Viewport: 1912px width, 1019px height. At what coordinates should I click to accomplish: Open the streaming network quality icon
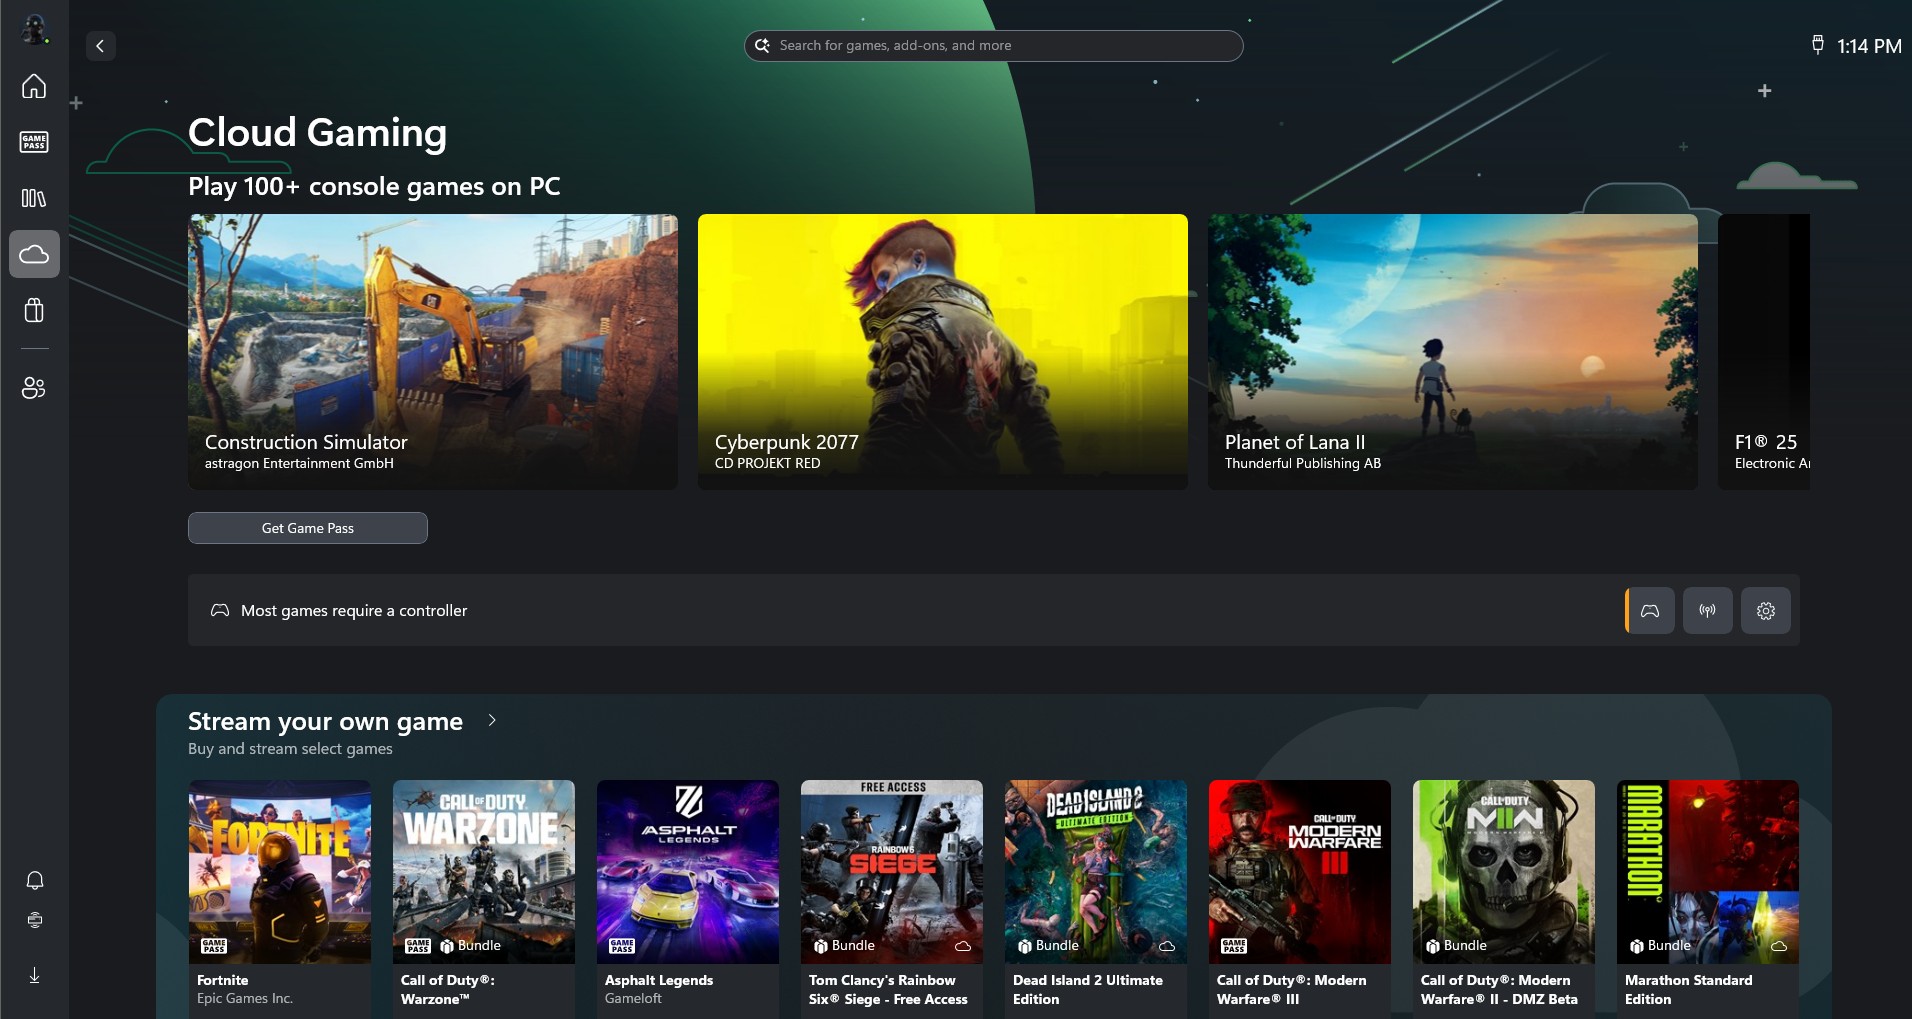pos(1707,610)
